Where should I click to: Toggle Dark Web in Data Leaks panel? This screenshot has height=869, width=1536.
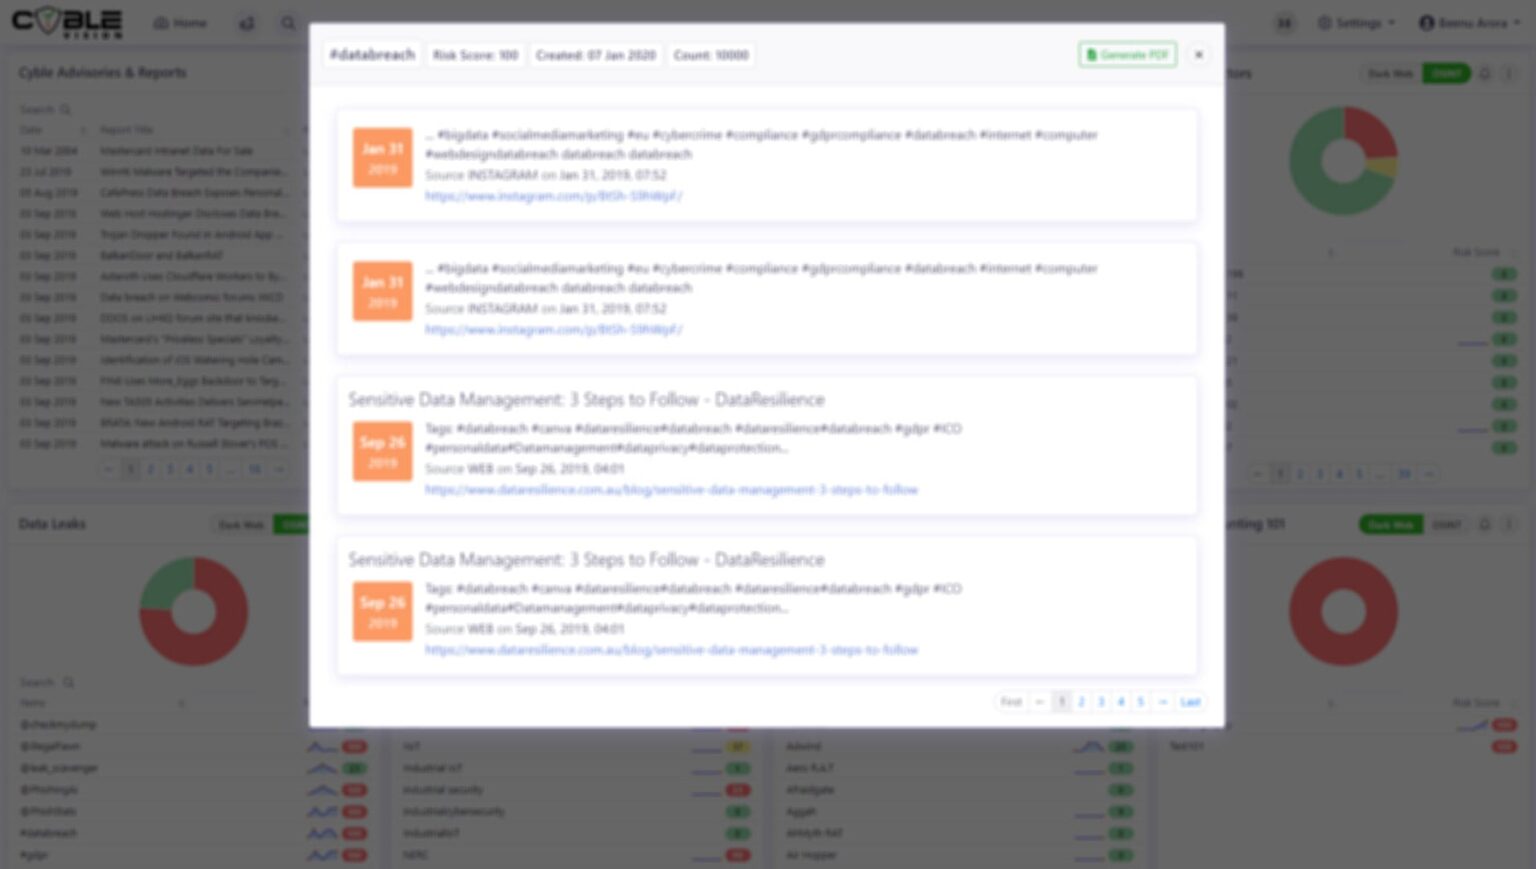point(242,525)
